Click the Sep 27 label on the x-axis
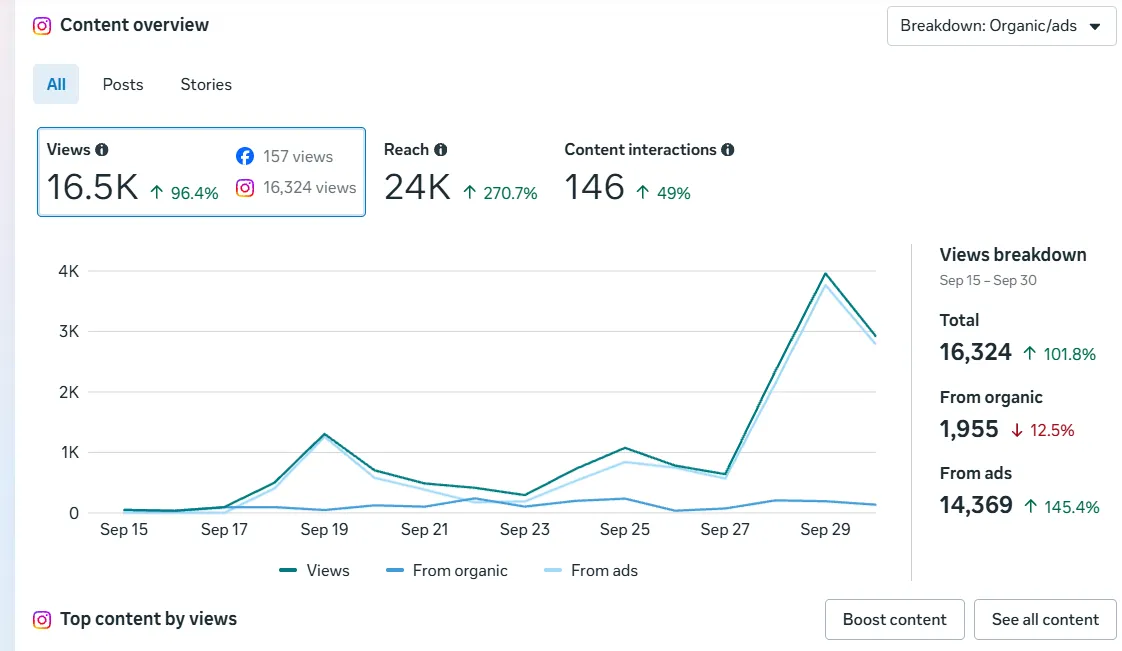 click(725, 529)
